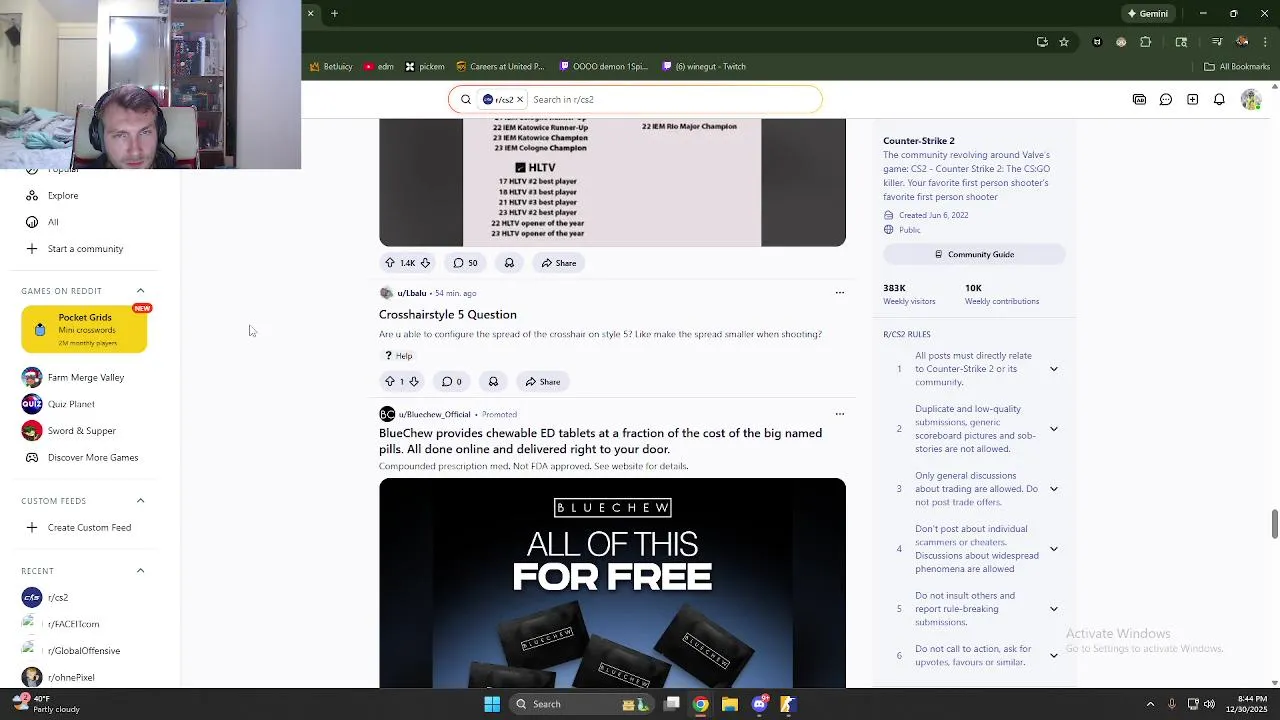This screenshot has width=1280, height=720.
Task: Open Windows Start menu
Action: (492, 704)
